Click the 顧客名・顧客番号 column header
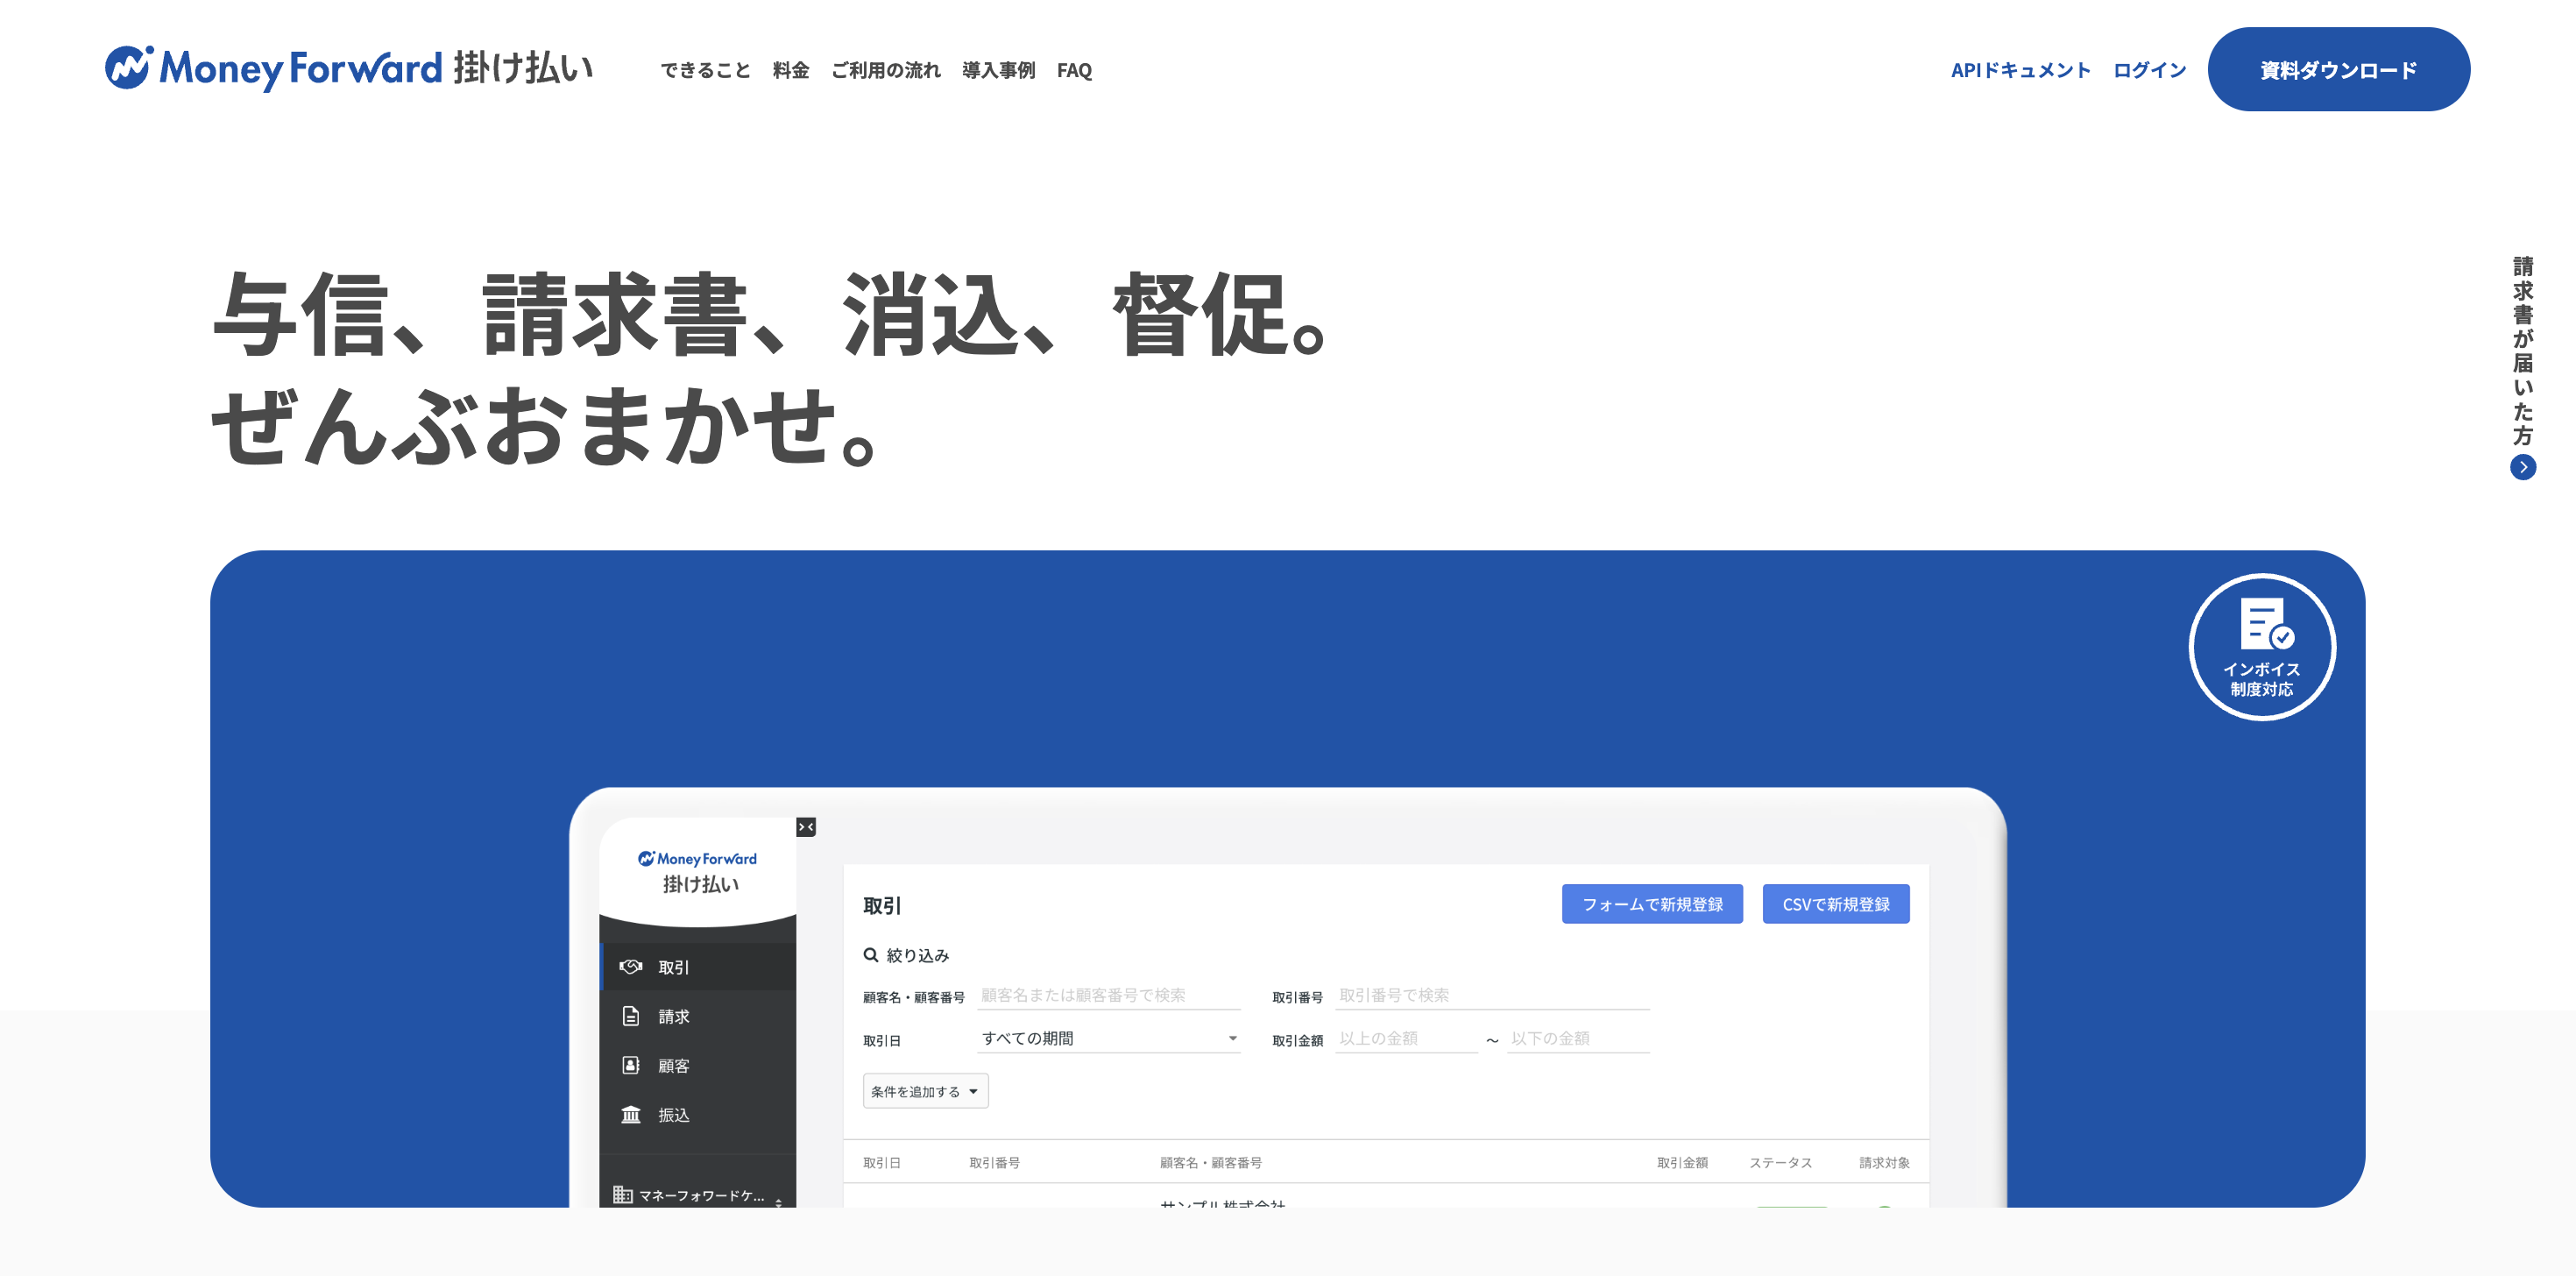The width and height of the screenshot is (2576, 1276). tap(1210, 1162)
